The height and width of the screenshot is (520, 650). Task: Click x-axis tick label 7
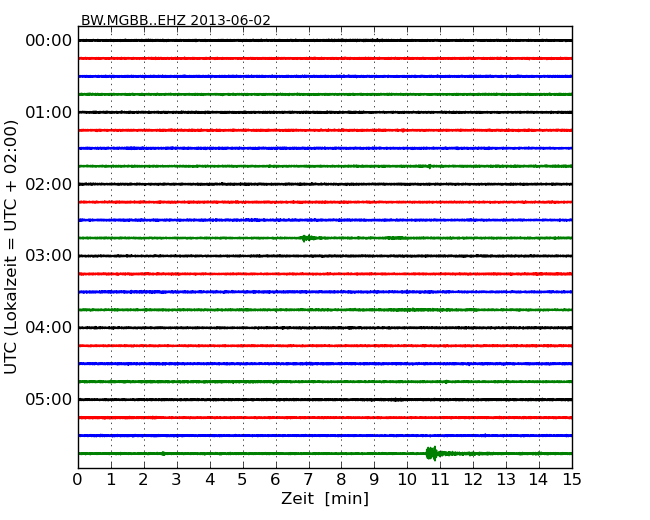(x=308, y=480)
